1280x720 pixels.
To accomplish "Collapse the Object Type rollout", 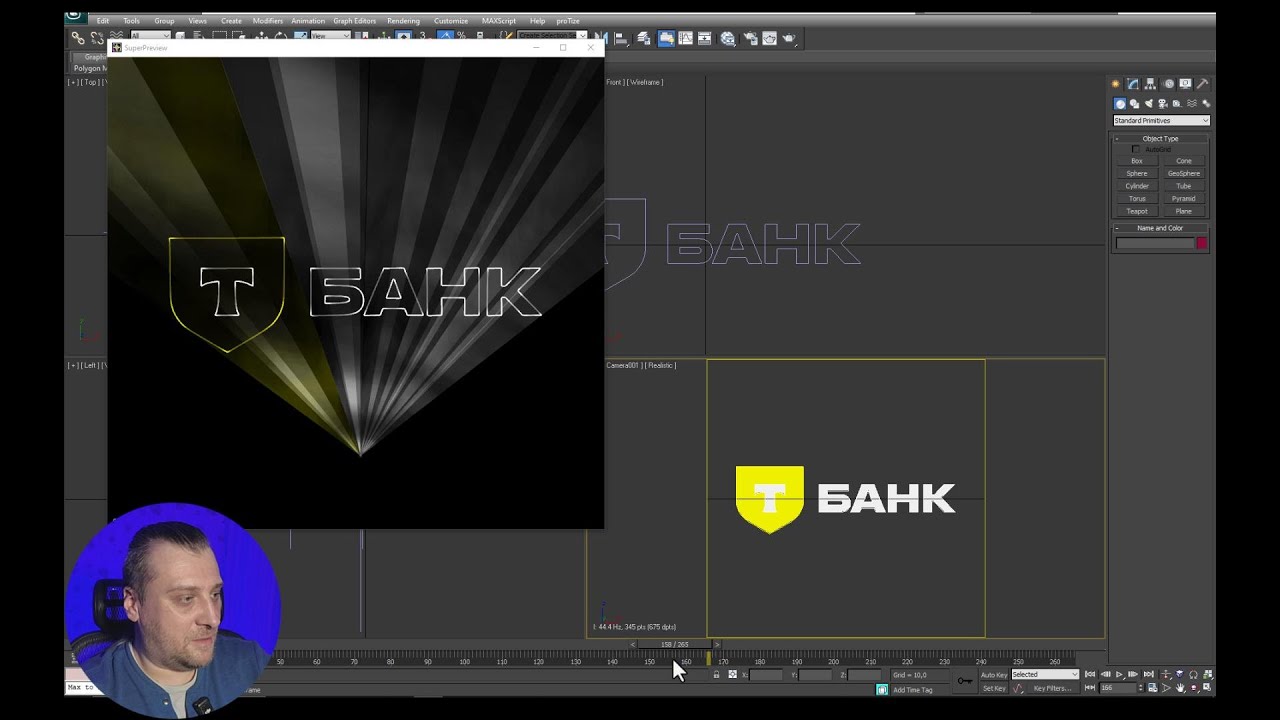I will pyautogui.click(x=1160, y=138).
